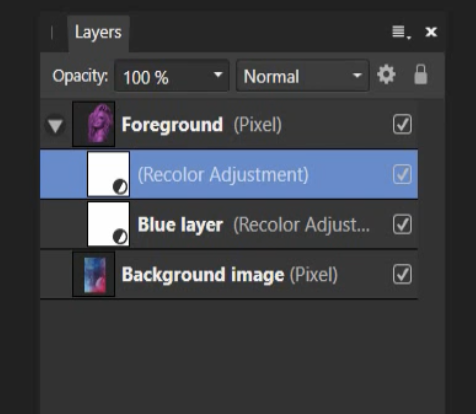Select the Blue layer Recolor Adjustment row

229,224
